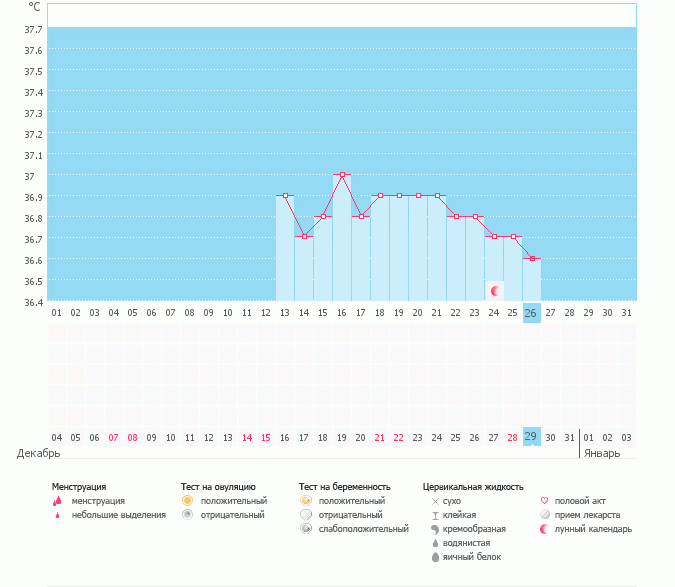Click the lunar calendar moon icon in legend

[x=544, y=529]
